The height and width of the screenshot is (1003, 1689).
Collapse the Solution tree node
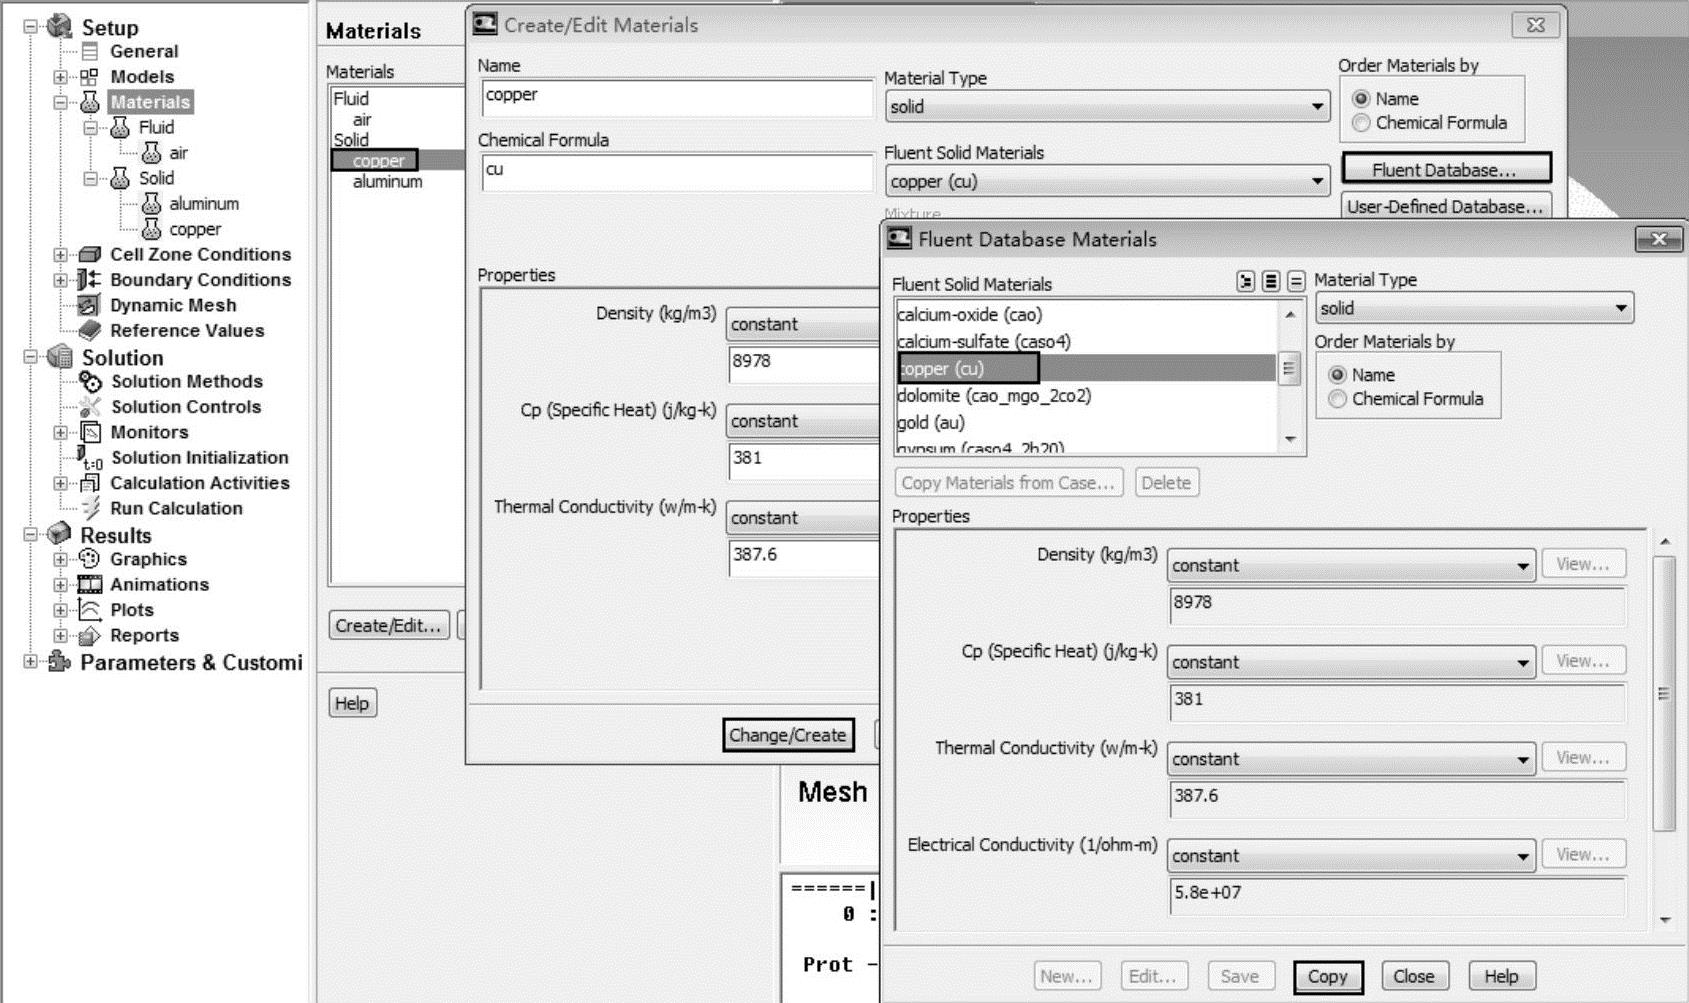tap(31, 357)
